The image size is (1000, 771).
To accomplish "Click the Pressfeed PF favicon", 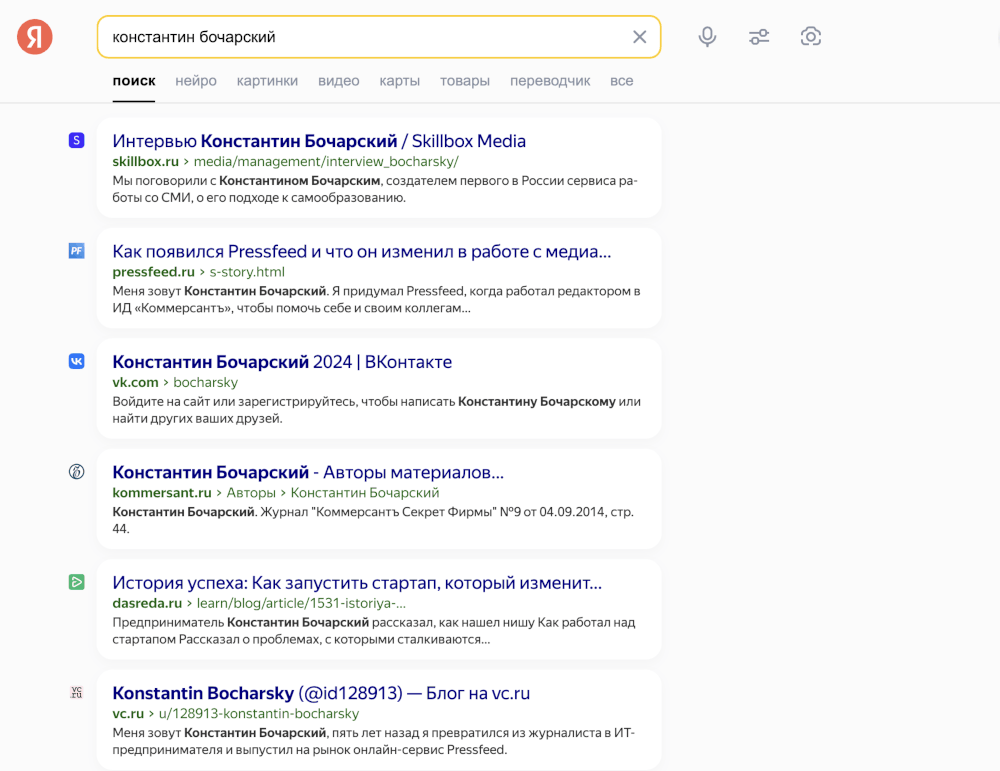I will (x=77, y=251).
